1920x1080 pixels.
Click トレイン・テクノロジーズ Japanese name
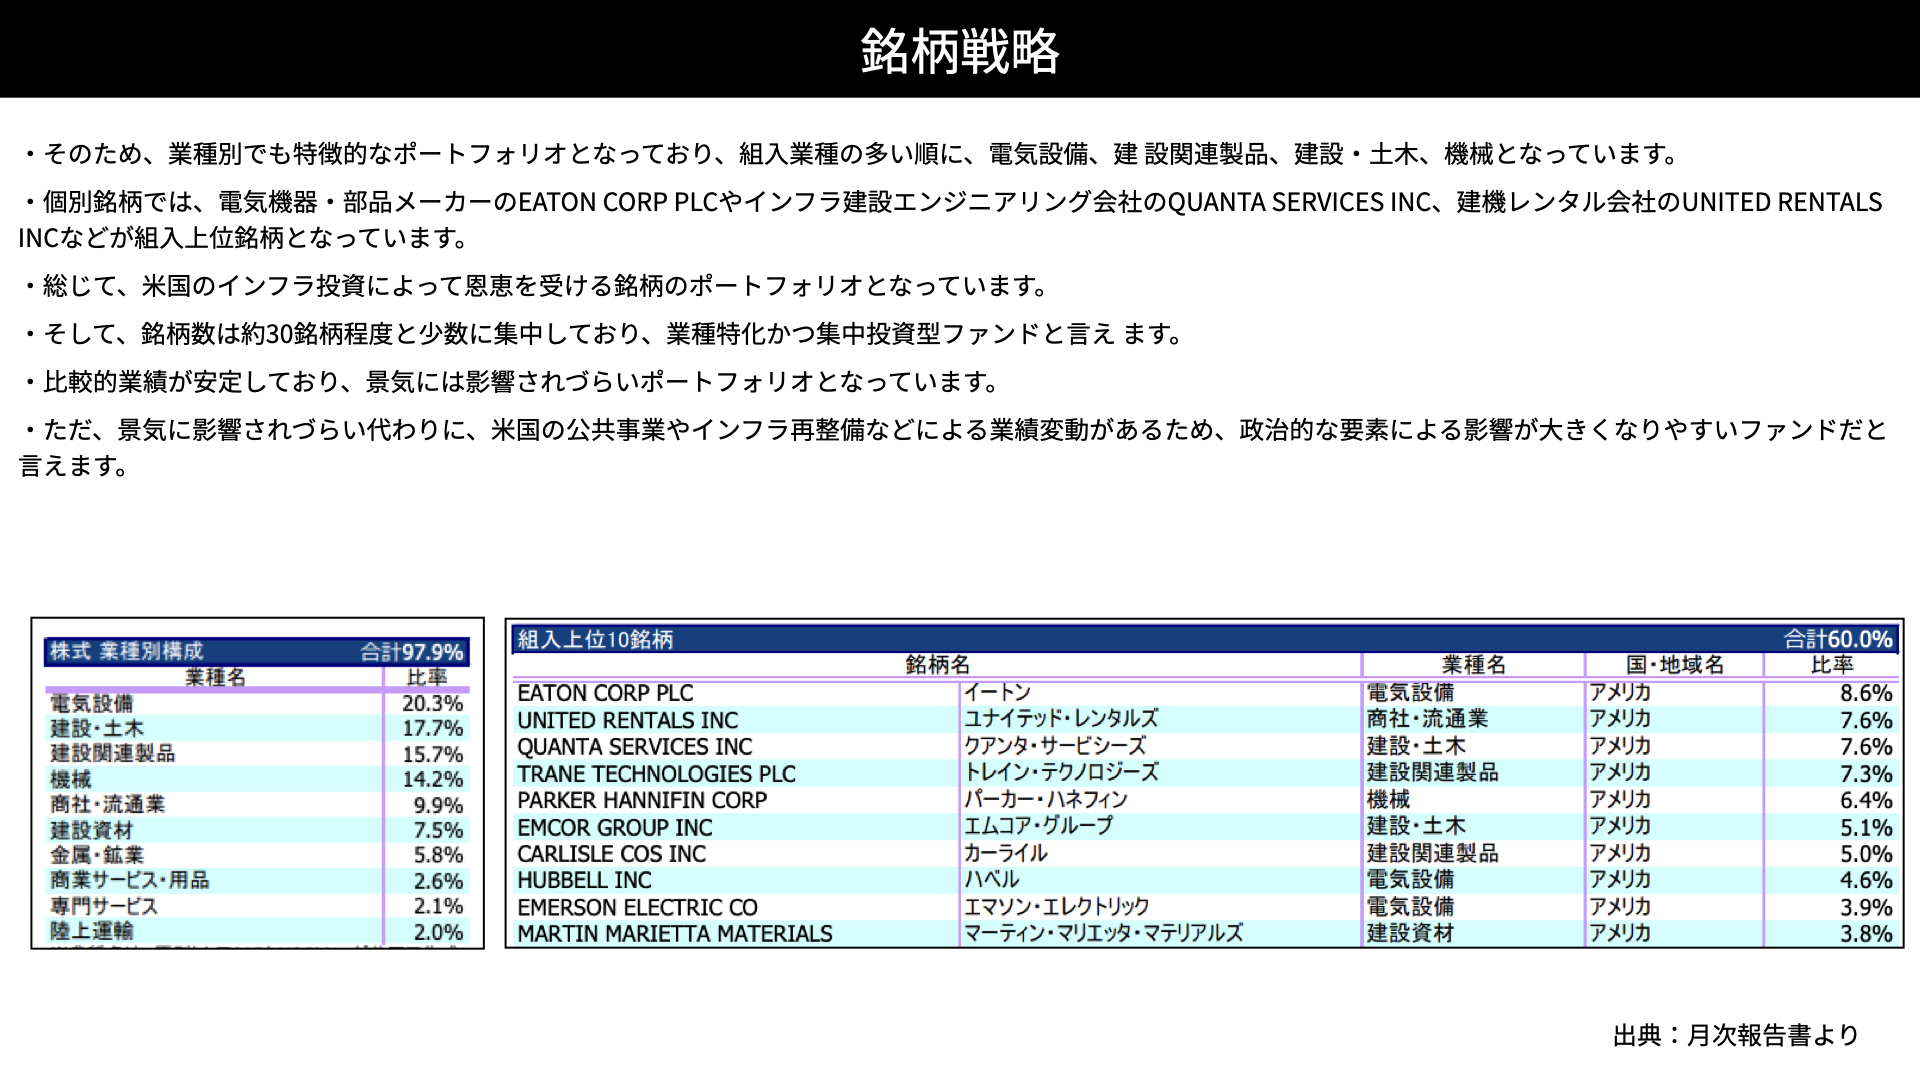1061,772
